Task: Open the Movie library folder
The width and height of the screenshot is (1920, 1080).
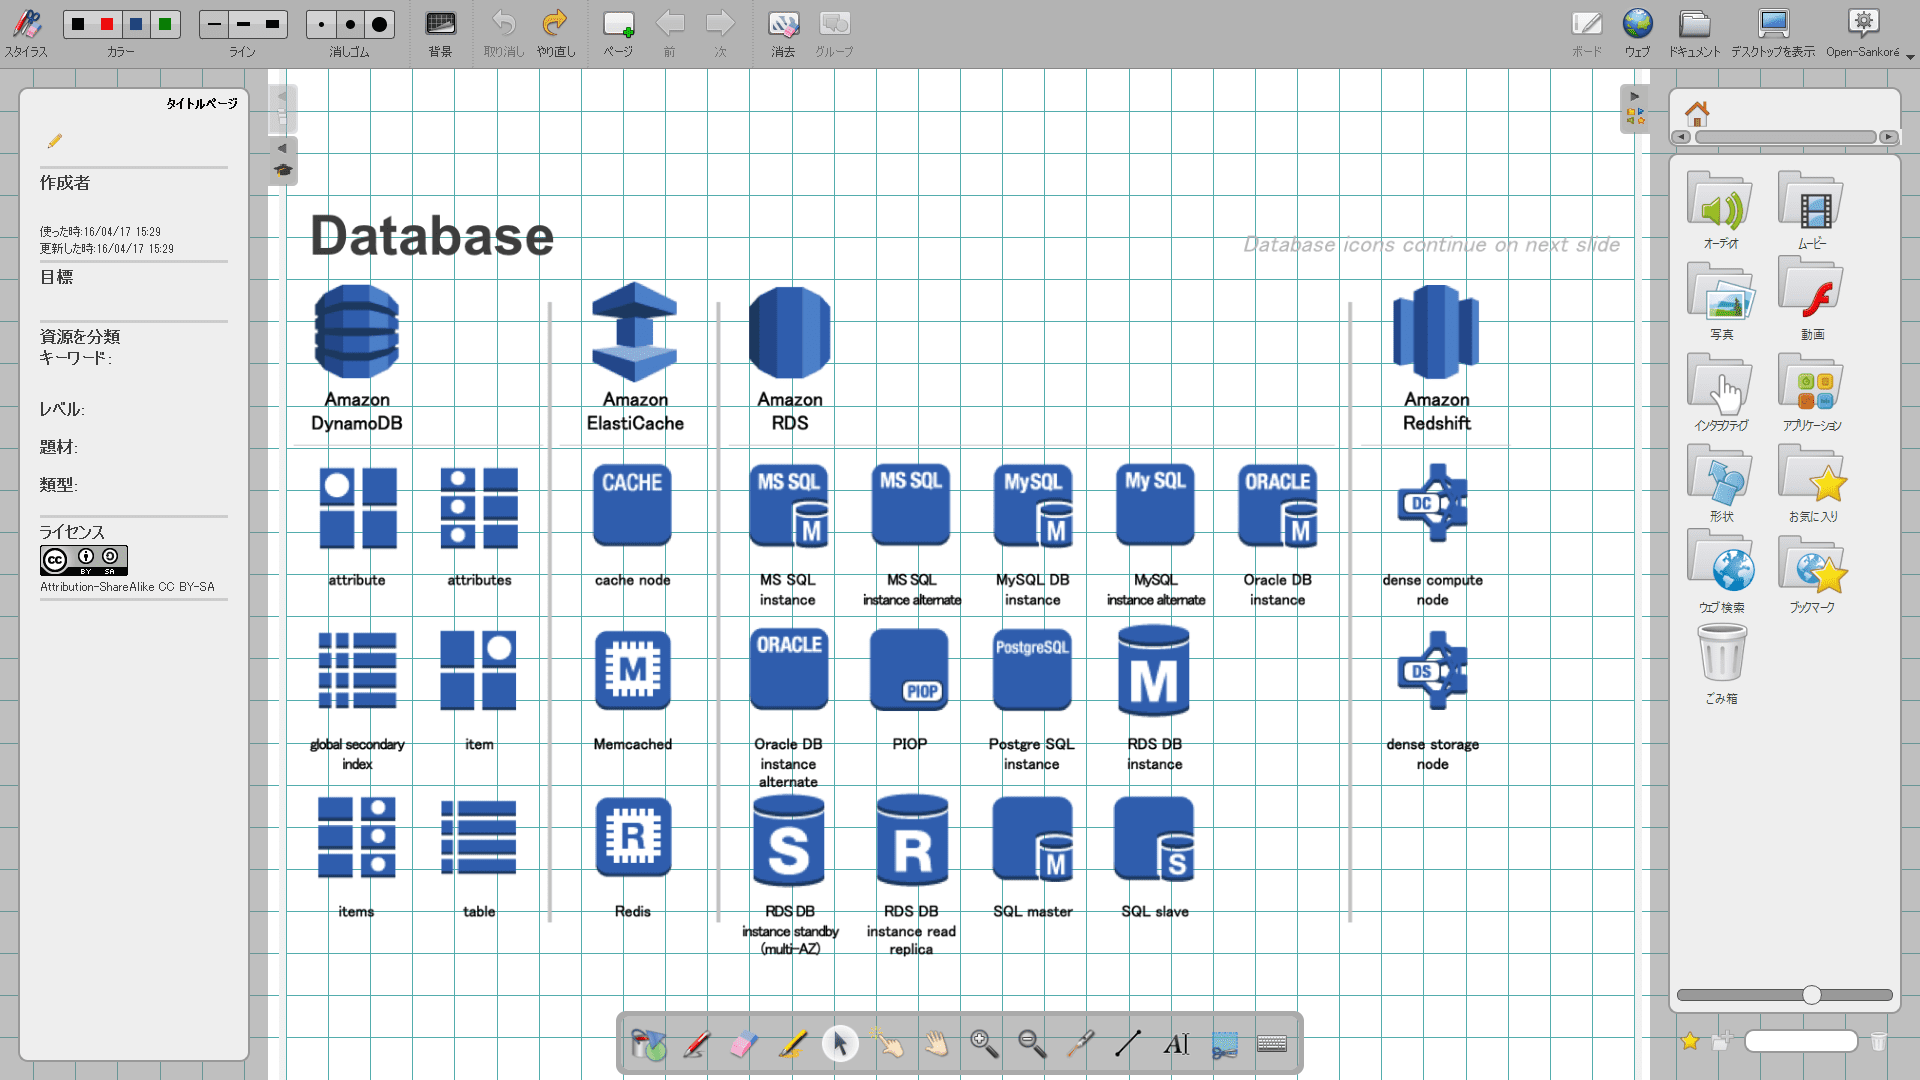Action: [1812, 210]
